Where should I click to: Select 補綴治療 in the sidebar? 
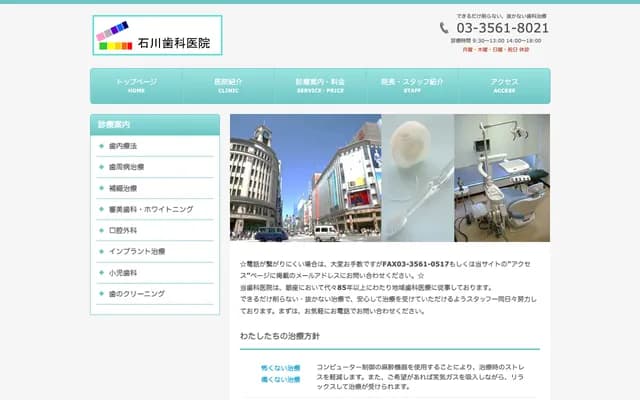pos(123,188)
